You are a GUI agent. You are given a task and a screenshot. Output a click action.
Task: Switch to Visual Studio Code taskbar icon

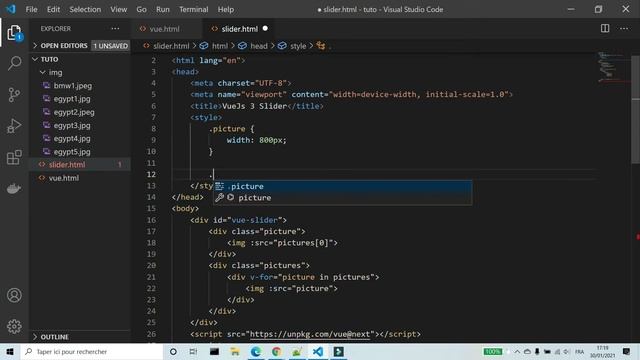[318, 351]
